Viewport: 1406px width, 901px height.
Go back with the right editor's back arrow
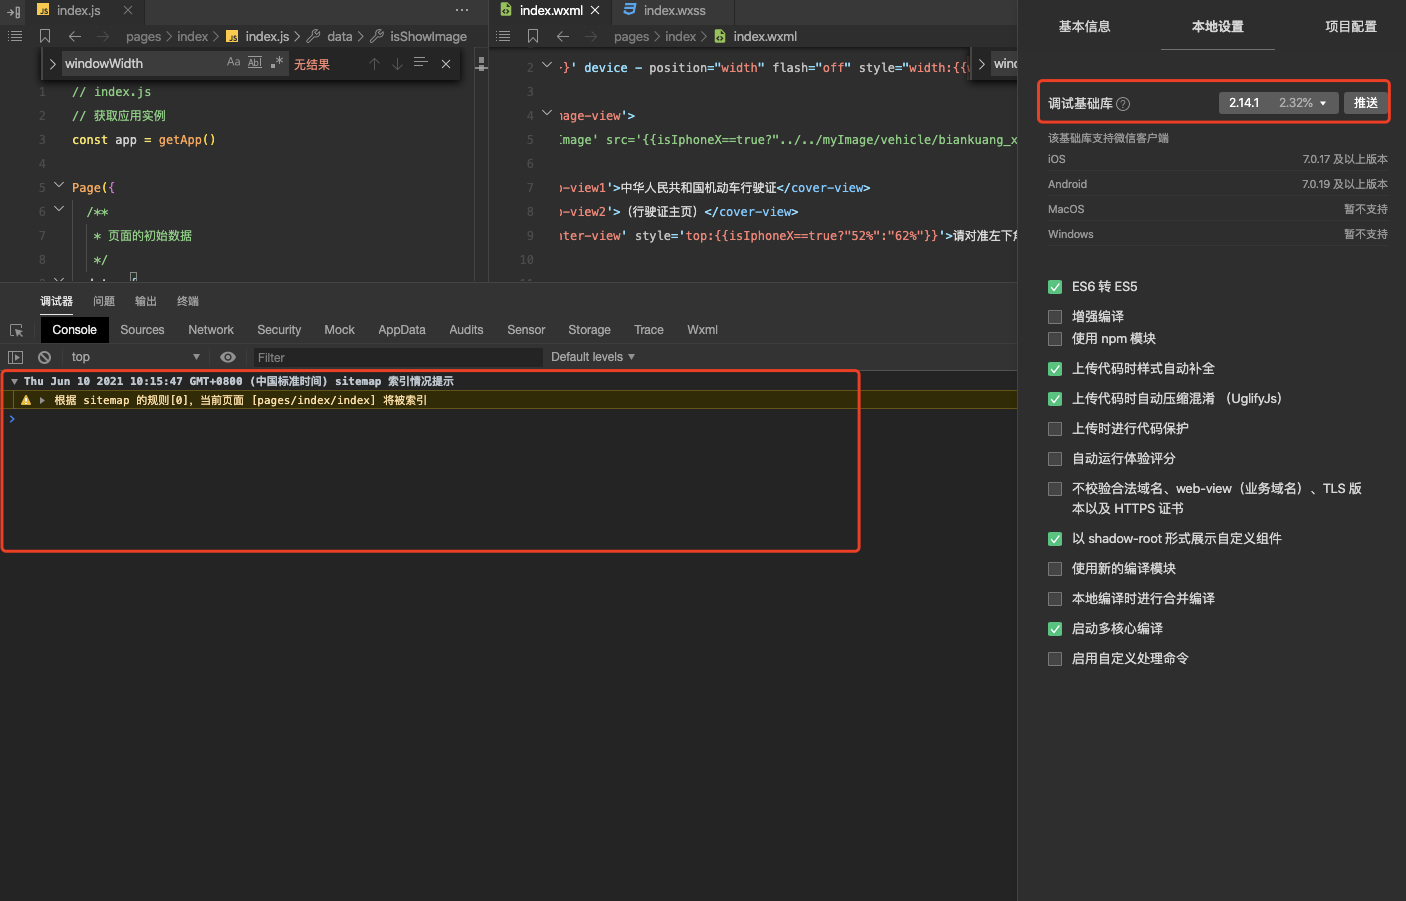pyautogui.click(x=563, y=36)
